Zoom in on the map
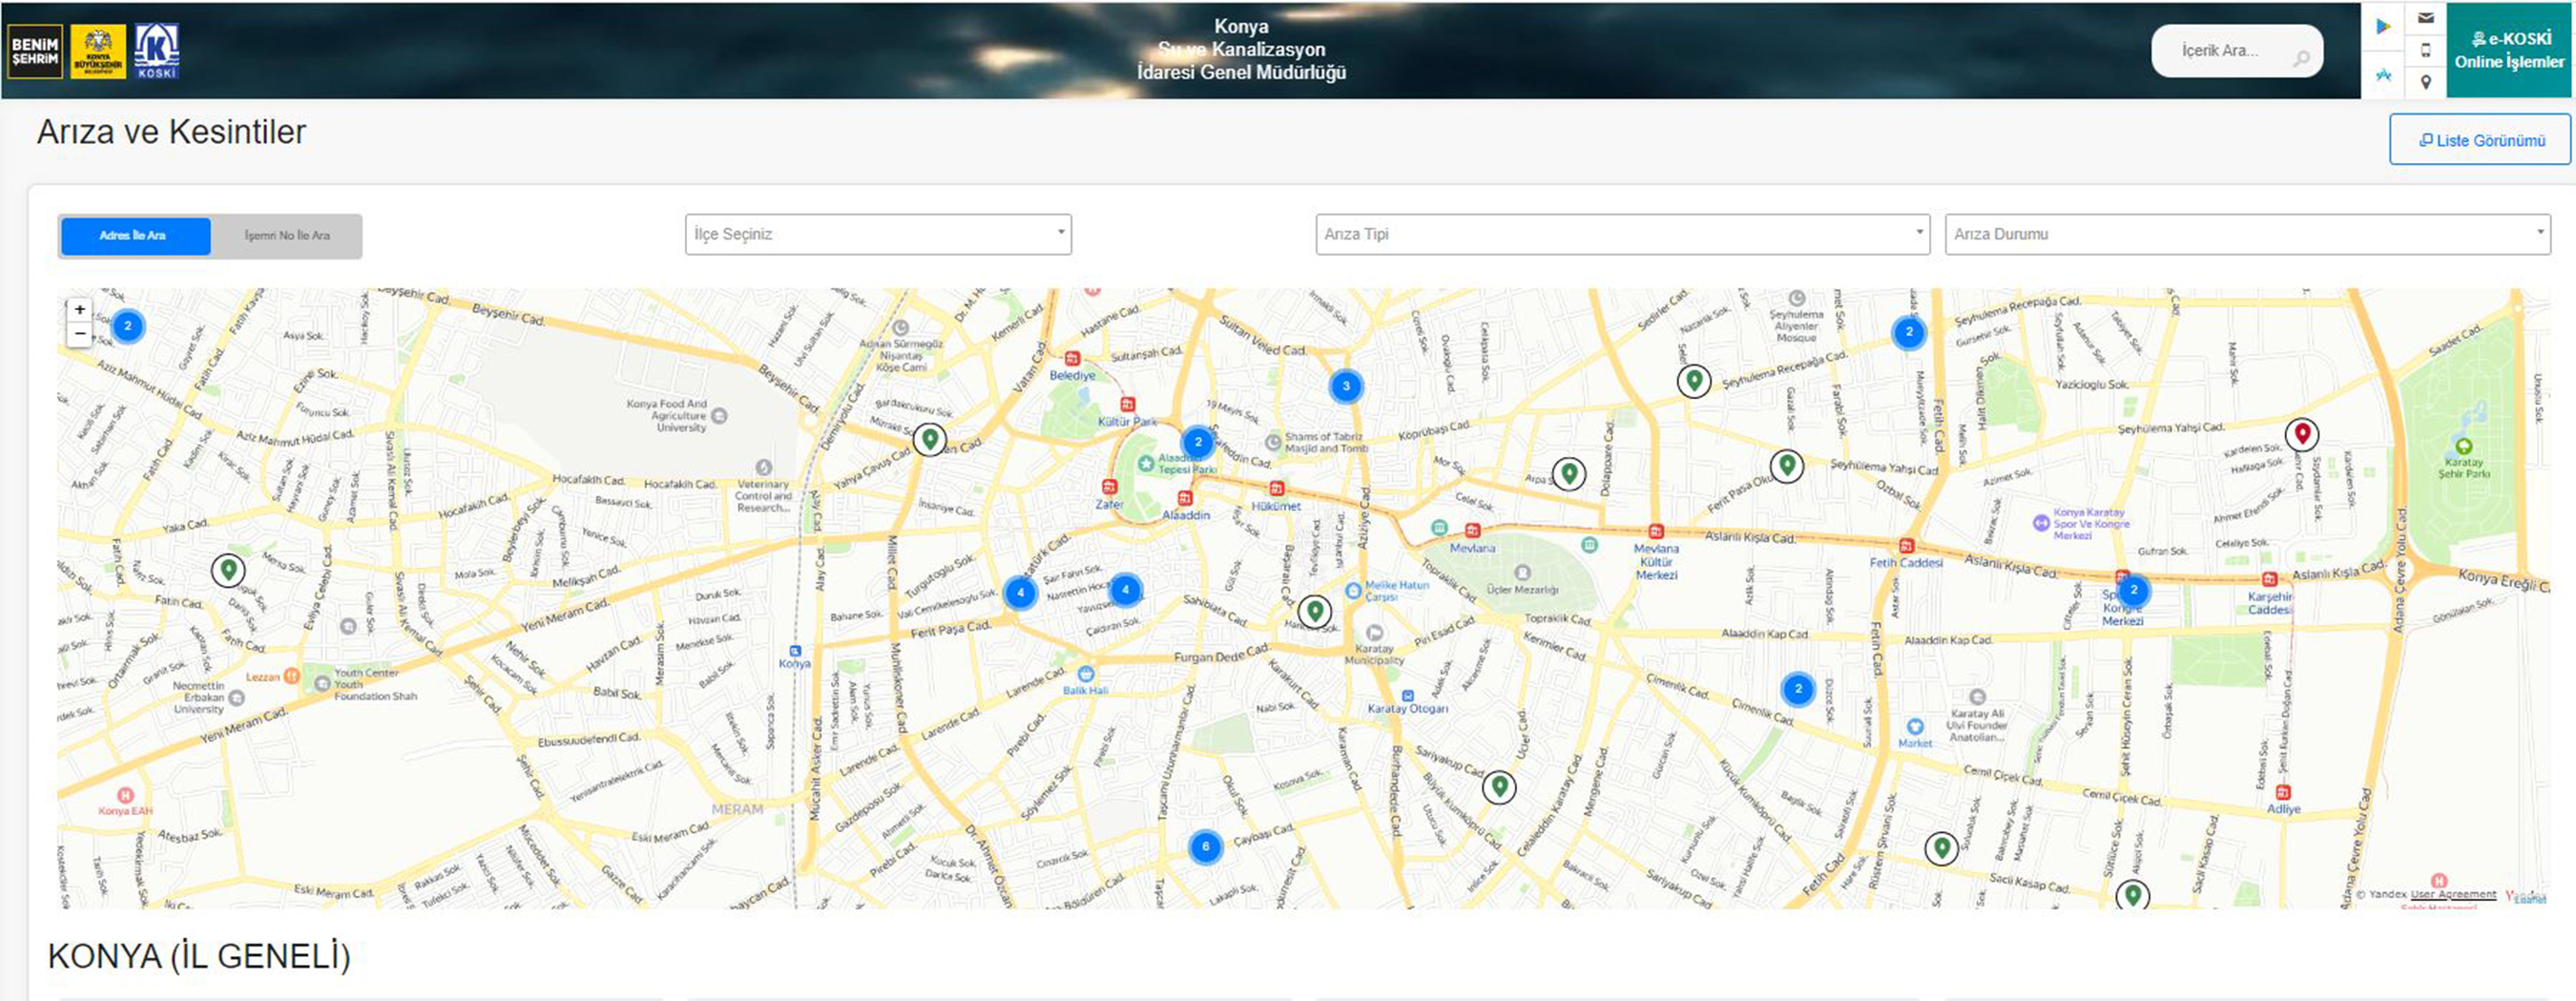This screenshot has width=2576, height=1001. 80,310
